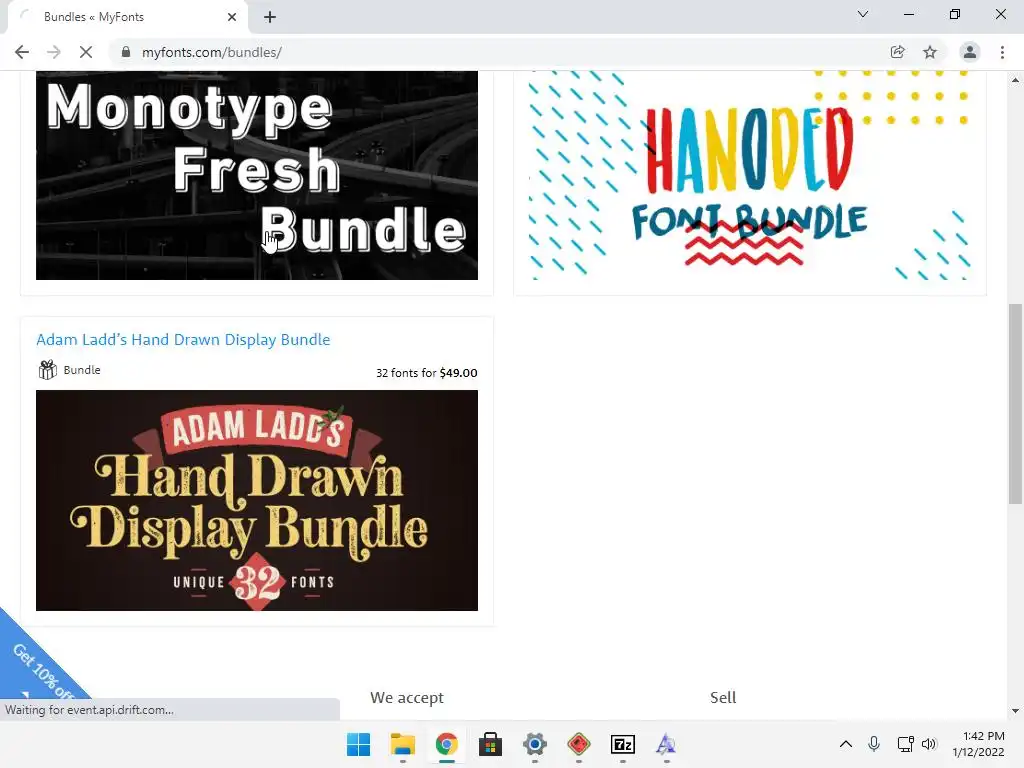The width and height of the screenshot is (1024, 768).
Task: Click the gift Bundle icon
Action: (47, 370)
